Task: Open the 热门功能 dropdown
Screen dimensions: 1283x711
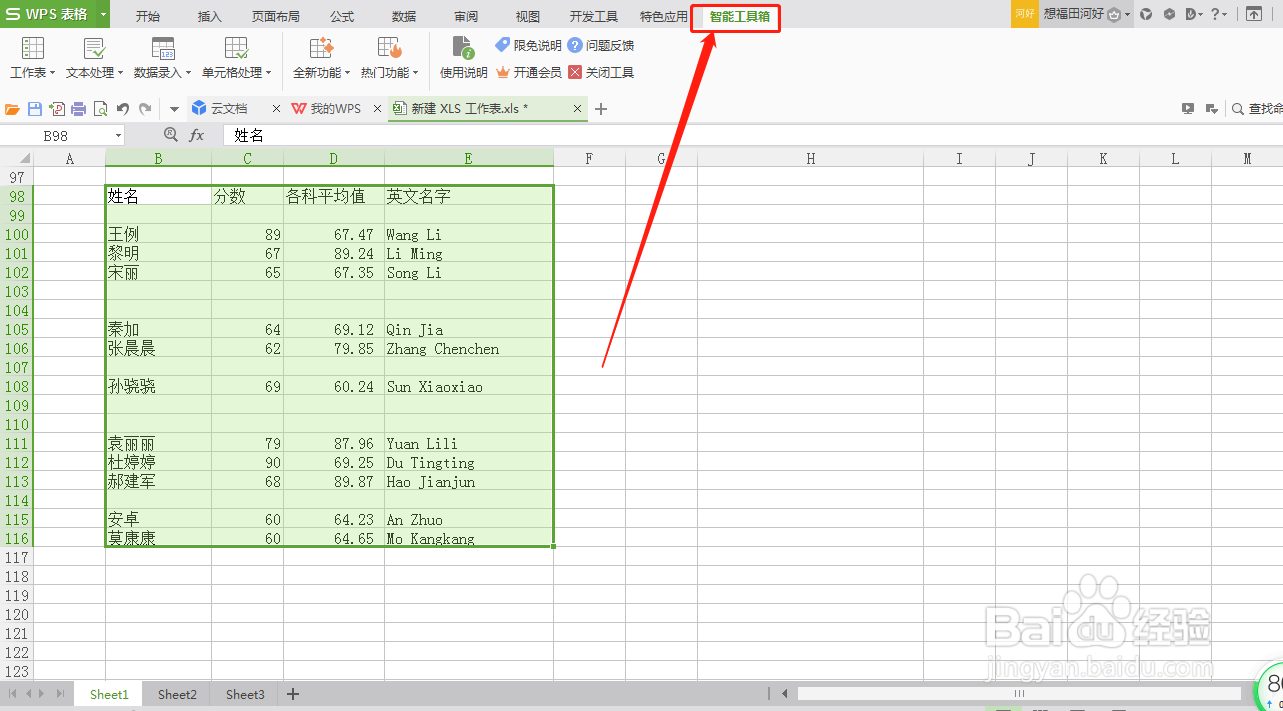Action: coord(389,58)
